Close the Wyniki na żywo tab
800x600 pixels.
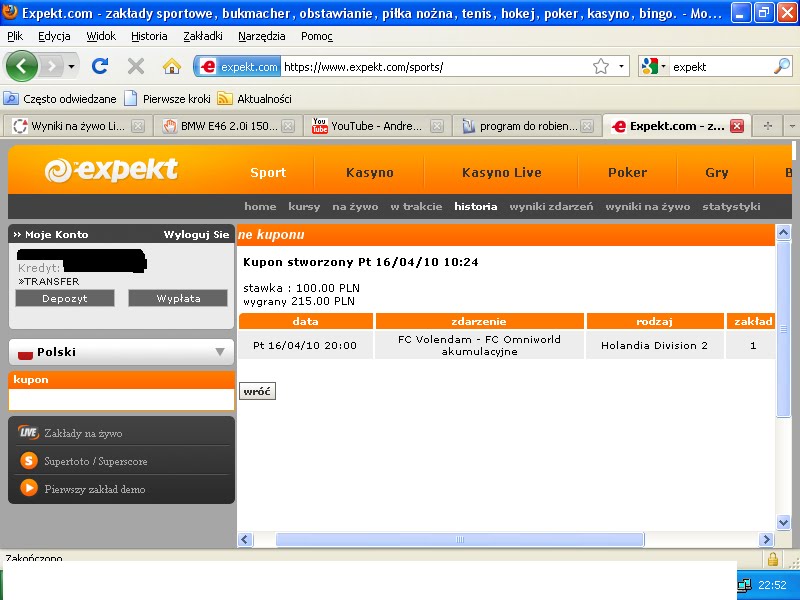tap(138, 126)
